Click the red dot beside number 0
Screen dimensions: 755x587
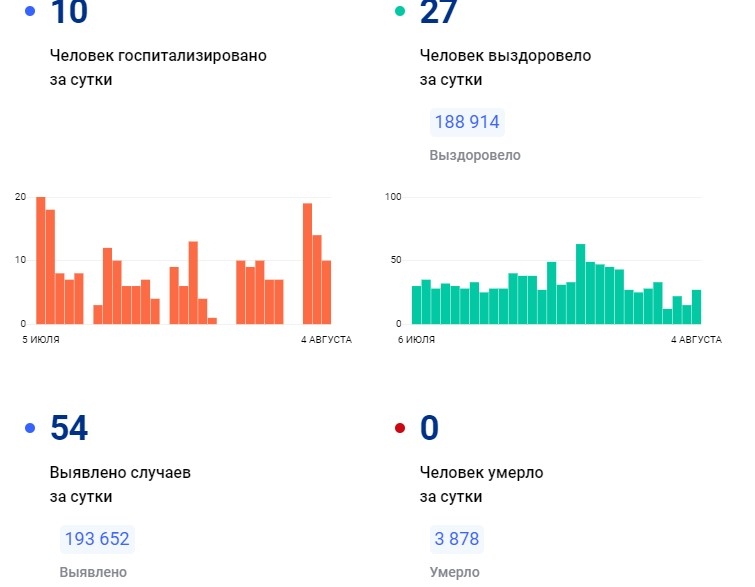[400, 428]
